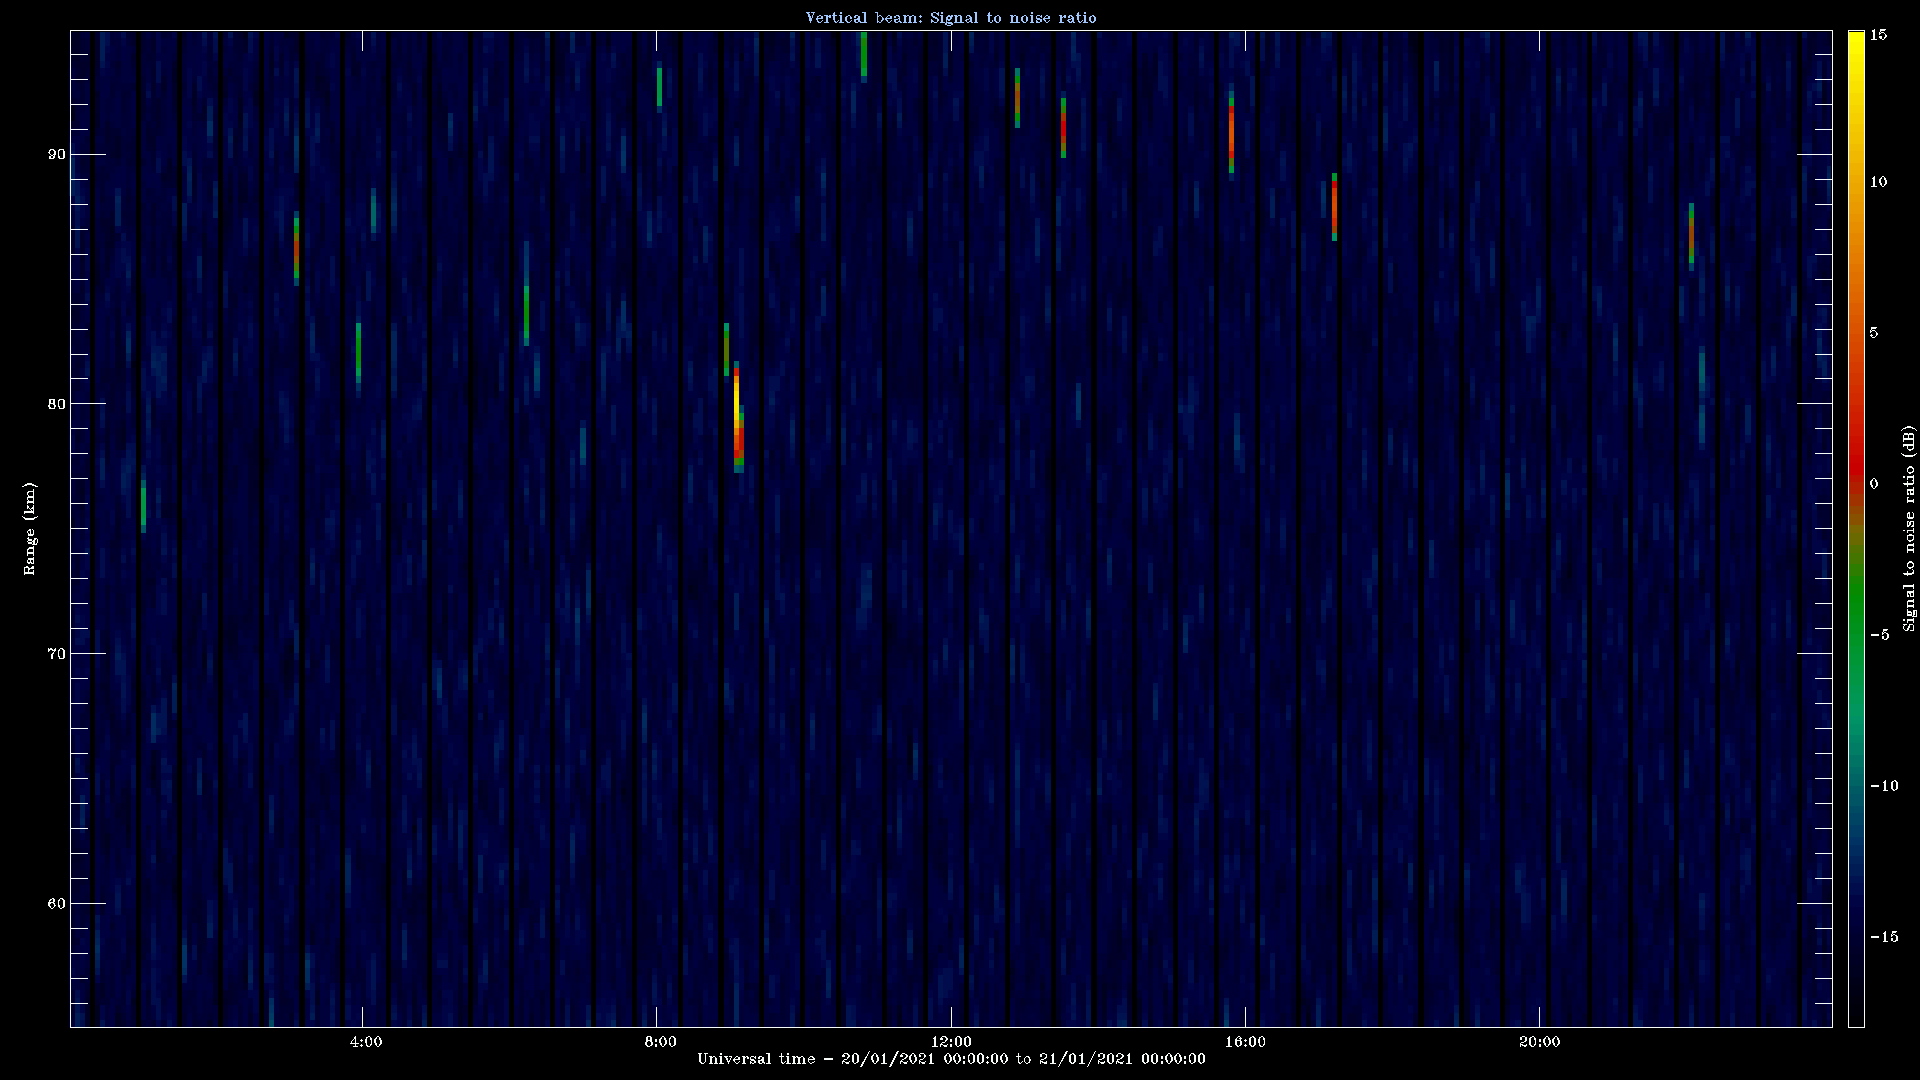Click the bright yellow echo near 80 km

coord(737,403)
